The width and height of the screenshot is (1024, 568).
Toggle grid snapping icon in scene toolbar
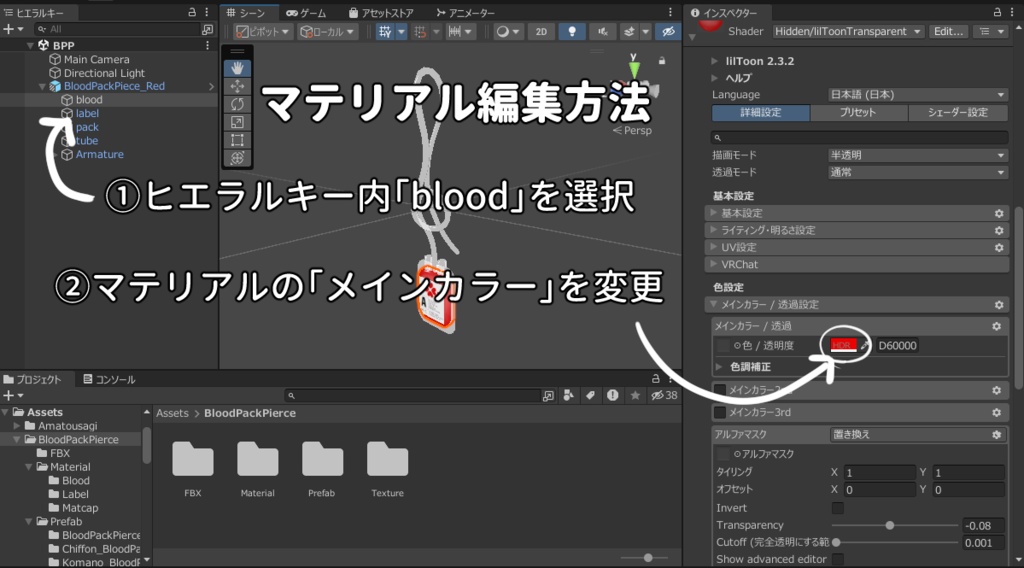coord(385,31)
